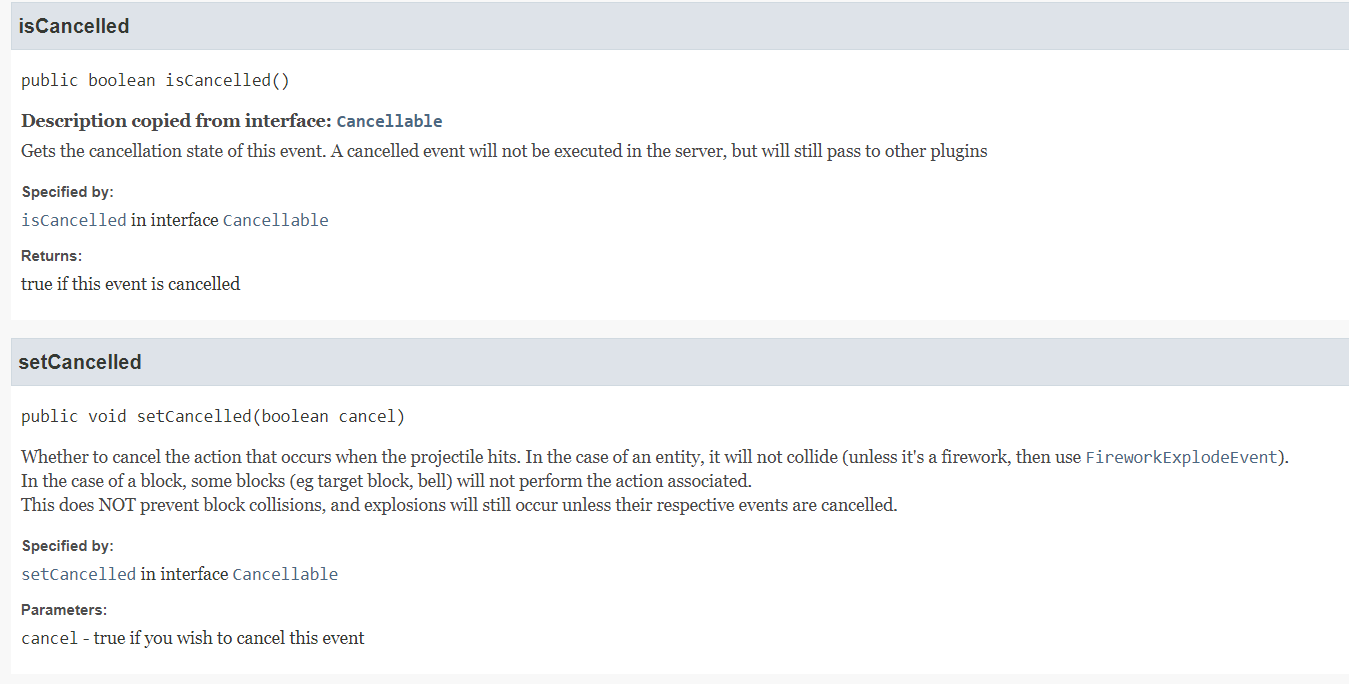Open Cancellable link after 'Description copied from interface'

[389, 121]
